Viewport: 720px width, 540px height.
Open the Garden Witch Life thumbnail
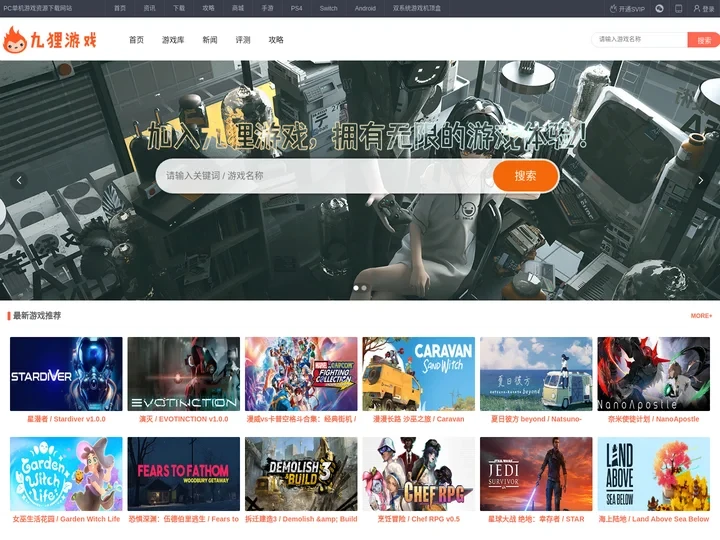(66, 474)
